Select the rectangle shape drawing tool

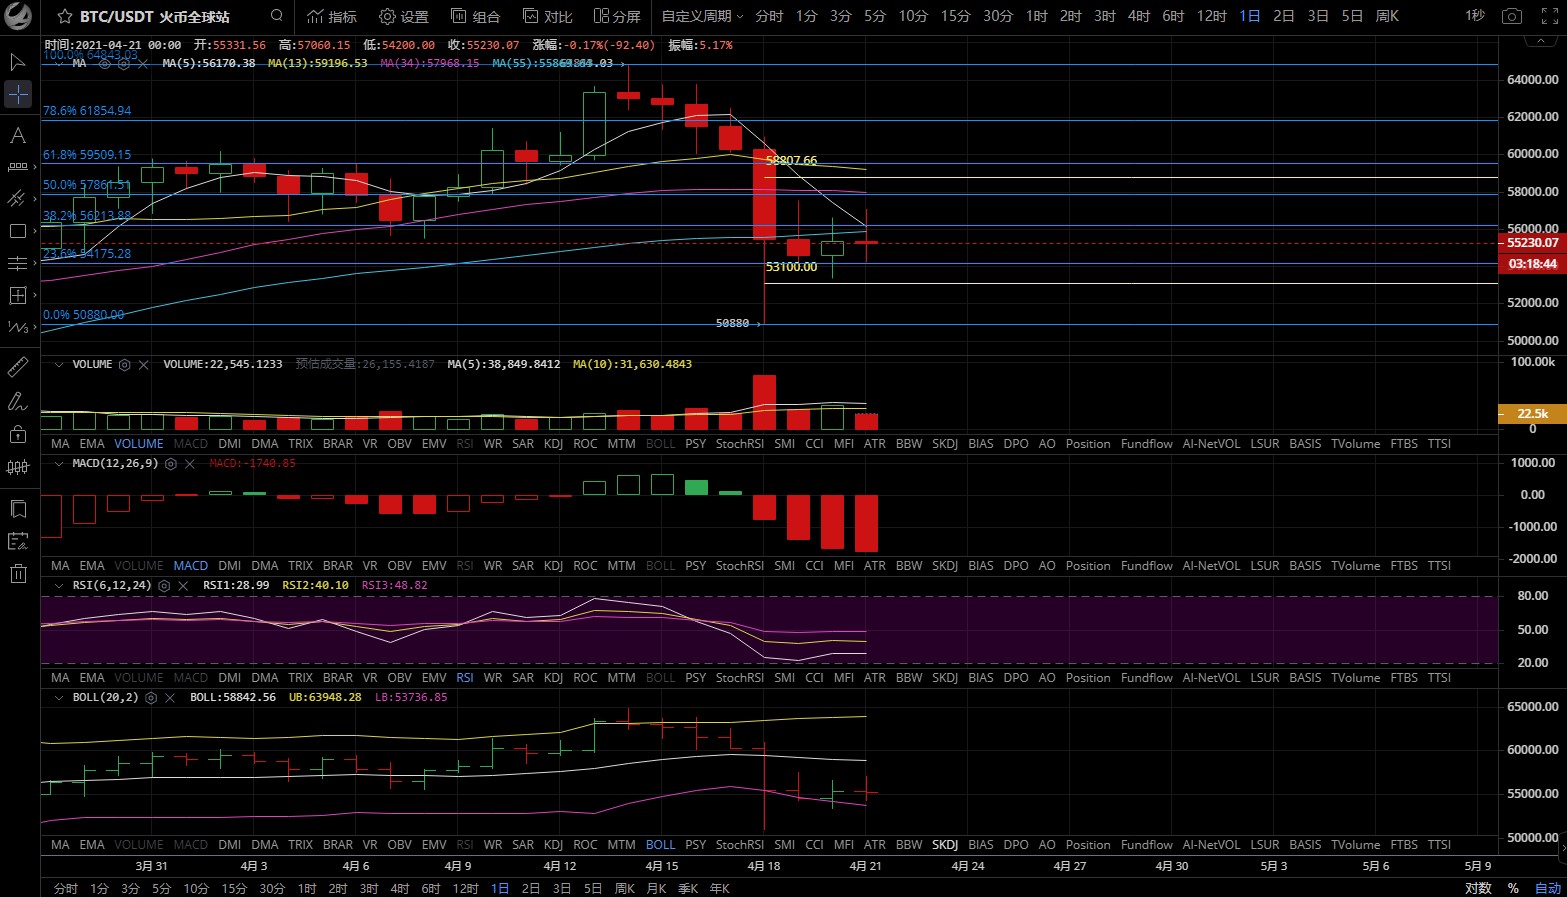pos(18,231)
